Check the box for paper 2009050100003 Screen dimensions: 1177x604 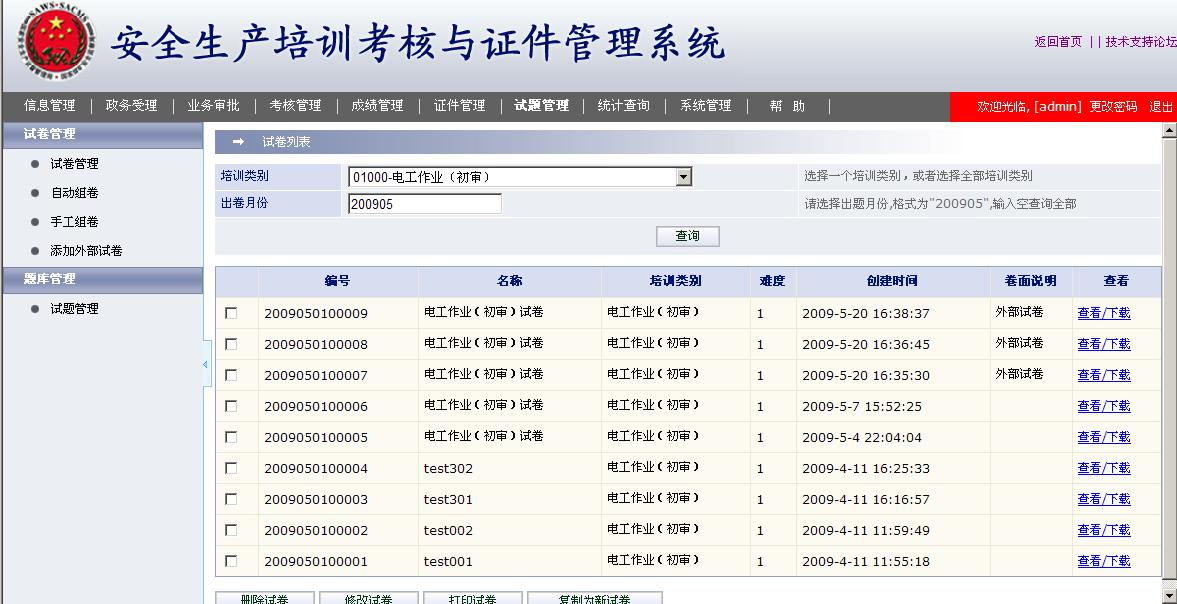[231, 499]
